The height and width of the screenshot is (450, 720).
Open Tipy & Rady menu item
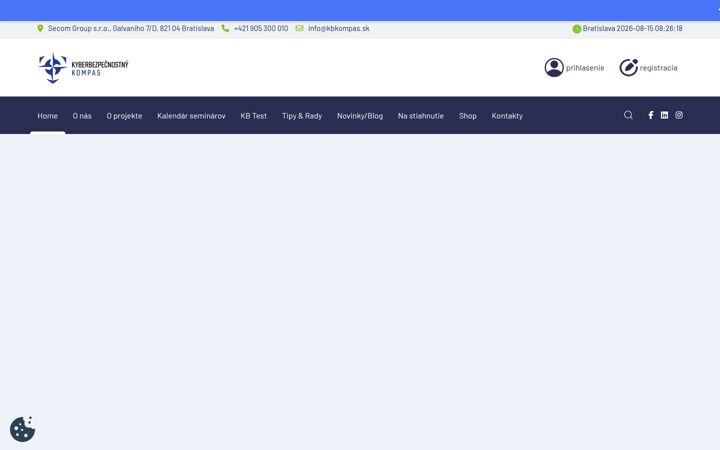302,116
